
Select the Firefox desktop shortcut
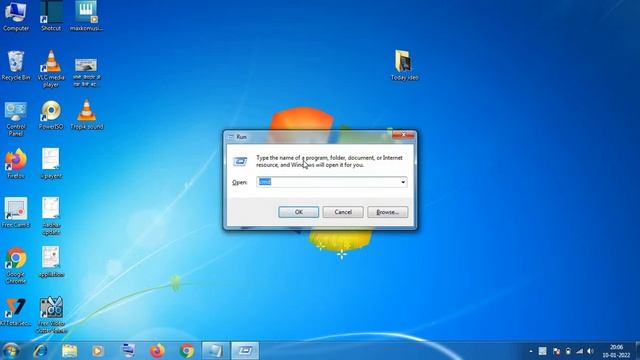click(16, 164)
